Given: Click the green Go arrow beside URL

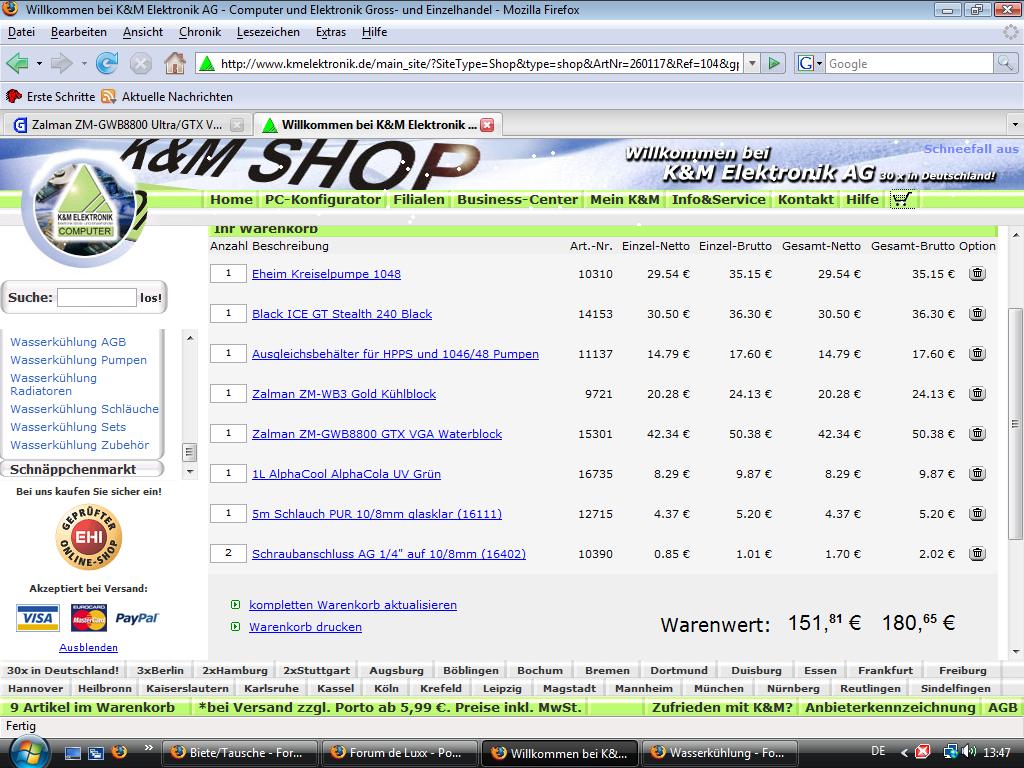Looking at the screenshot, I should pos(774,63).
